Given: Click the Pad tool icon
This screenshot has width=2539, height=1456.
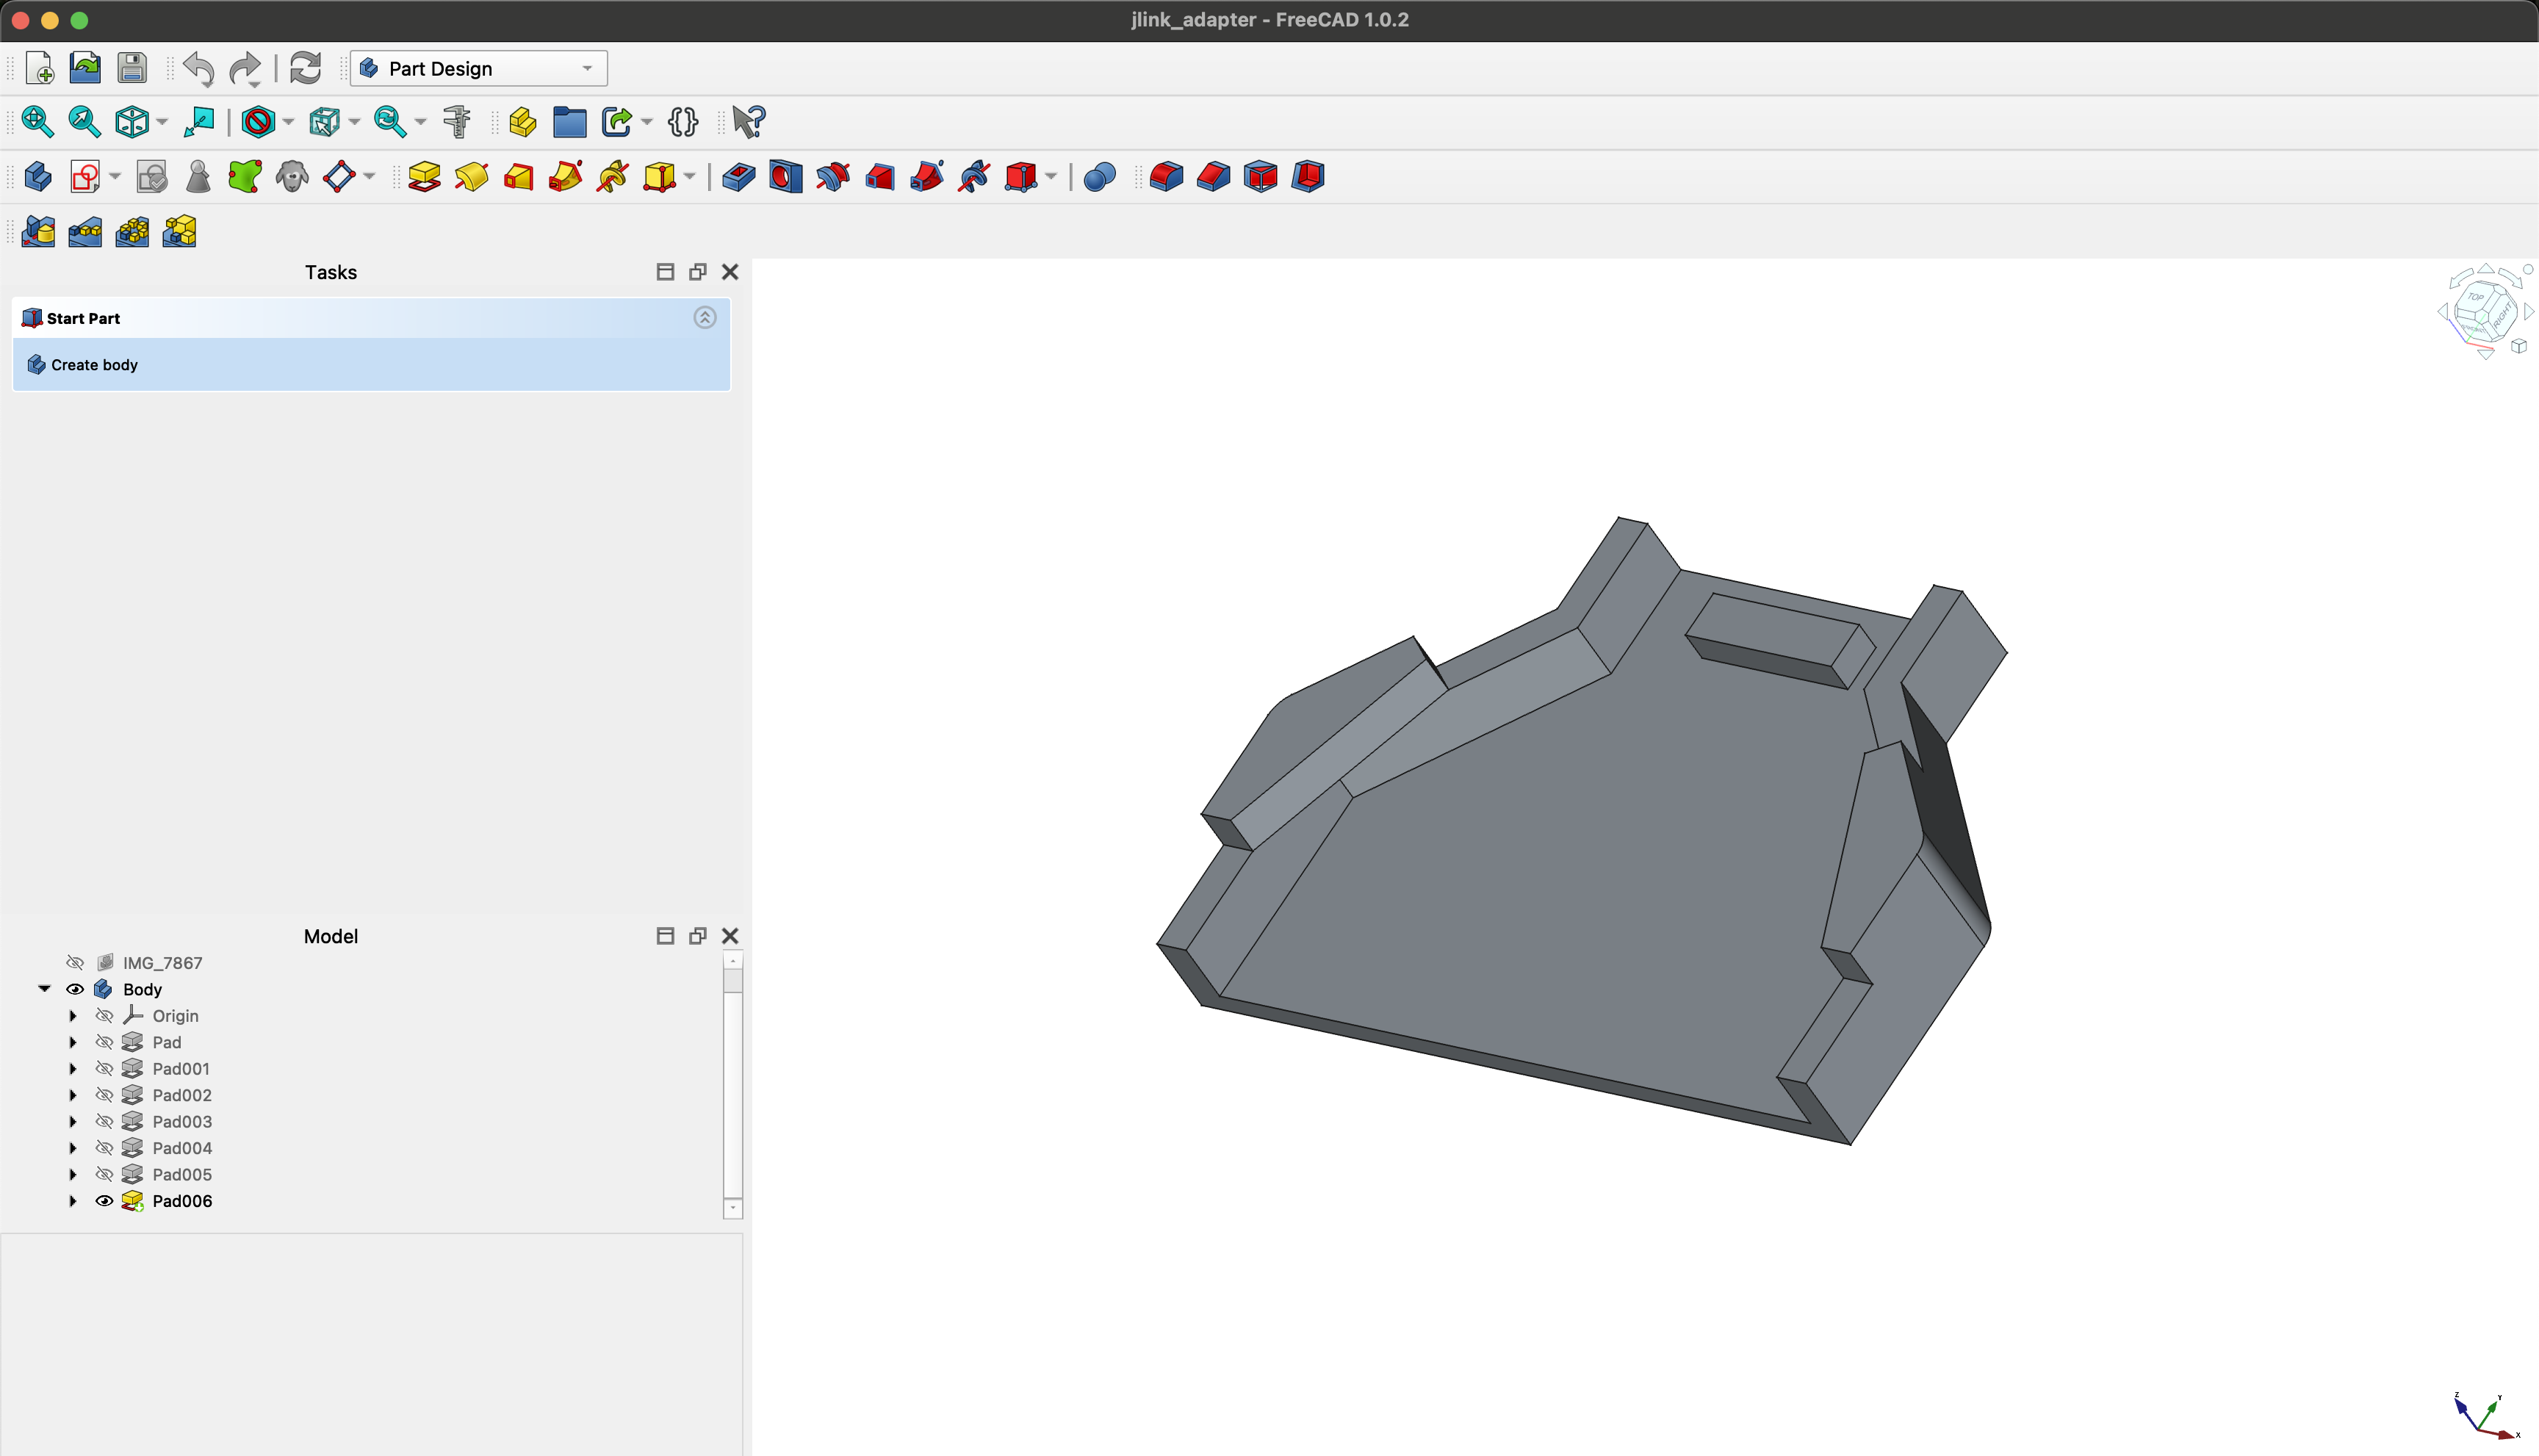Looking at the screenshot, I should (x=424, y=177).
